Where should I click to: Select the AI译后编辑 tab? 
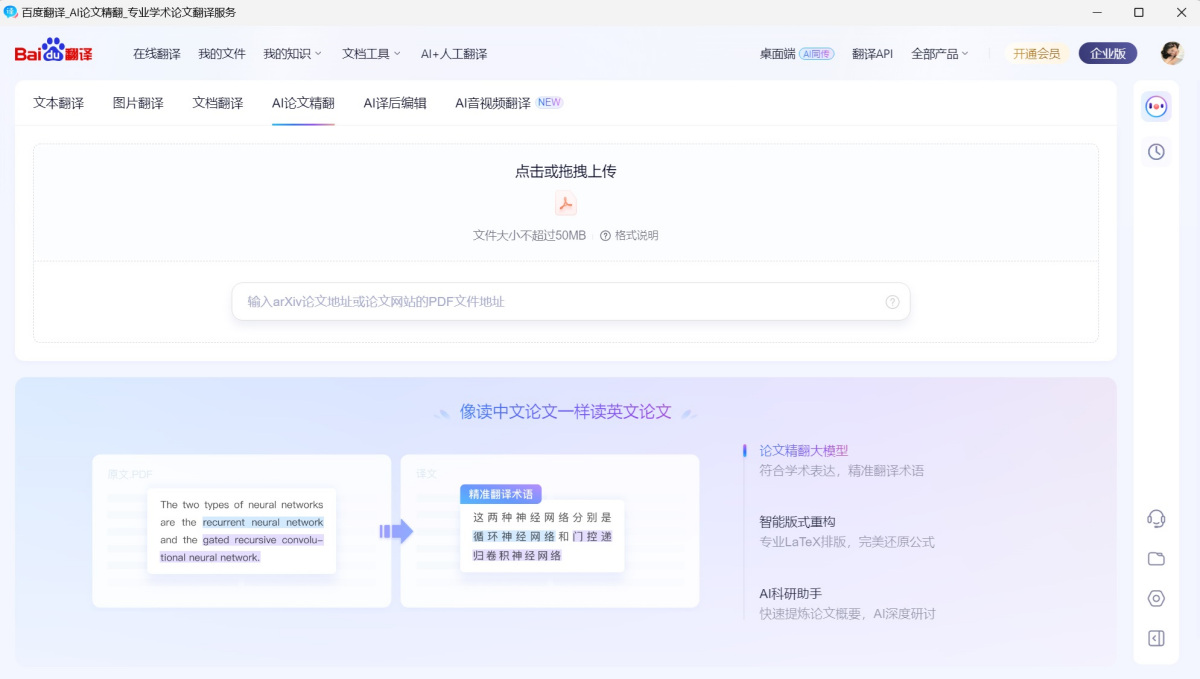(x=394, y=102)
